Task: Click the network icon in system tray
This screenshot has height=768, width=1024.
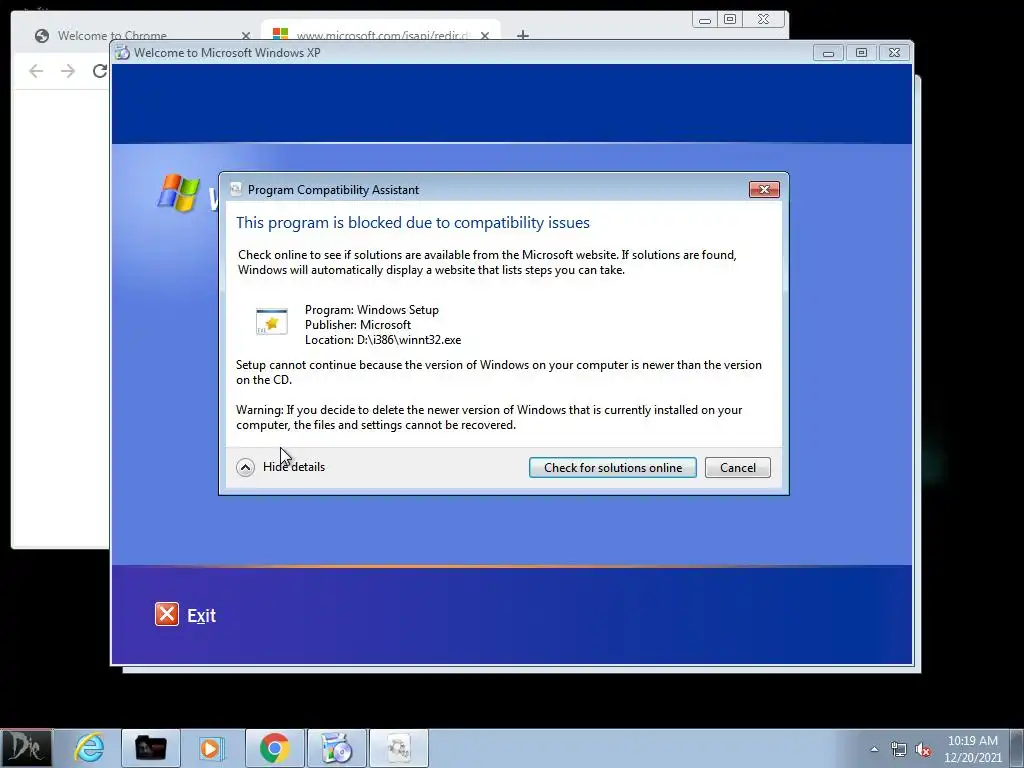Action: pyautogui.click(x=899, y=749)
